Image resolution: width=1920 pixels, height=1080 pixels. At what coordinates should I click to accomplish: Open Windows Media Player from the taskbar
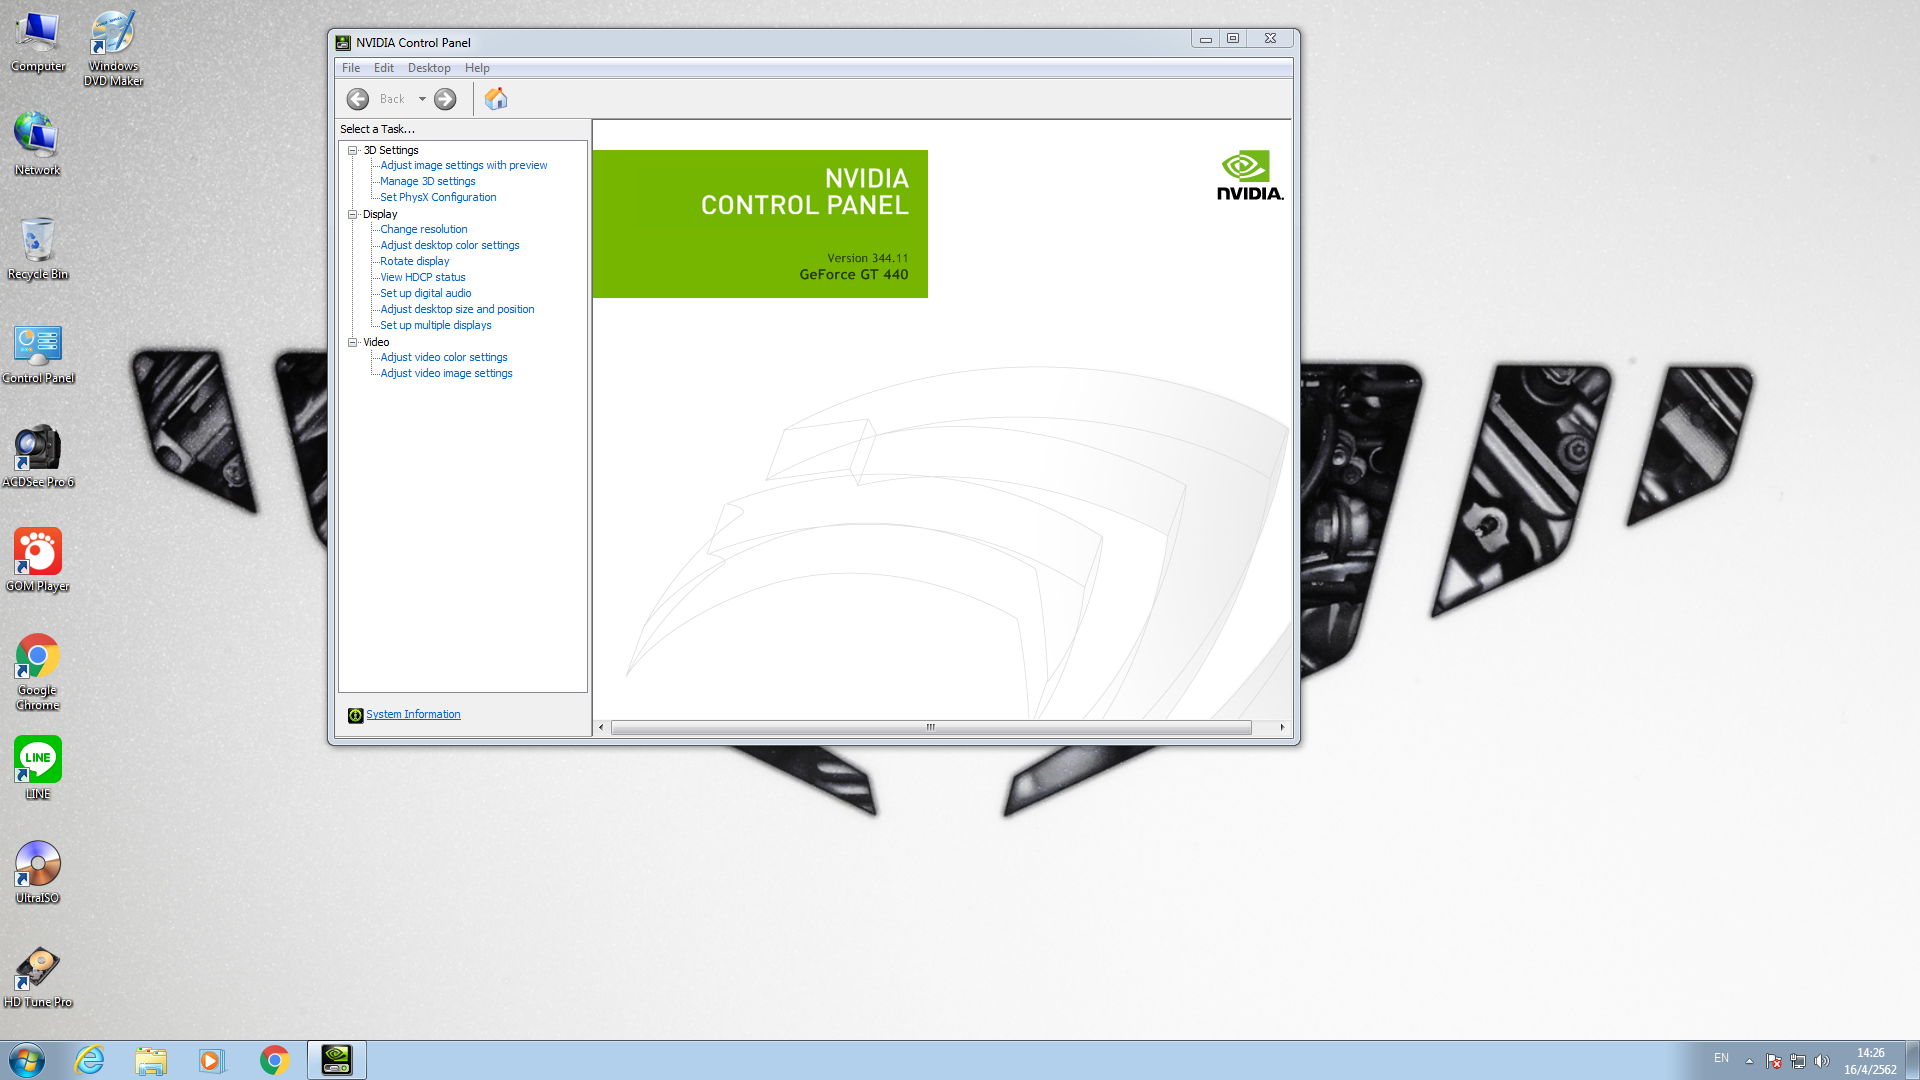[x=212, y=1060]
